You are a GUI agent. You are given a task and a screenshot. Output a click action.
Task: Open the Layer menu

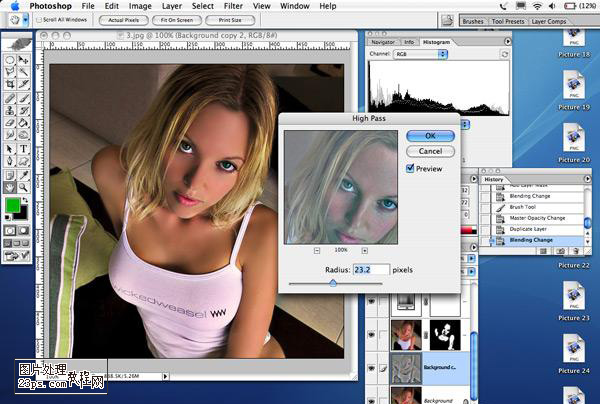pyautogui.click(x=172, y=6)
